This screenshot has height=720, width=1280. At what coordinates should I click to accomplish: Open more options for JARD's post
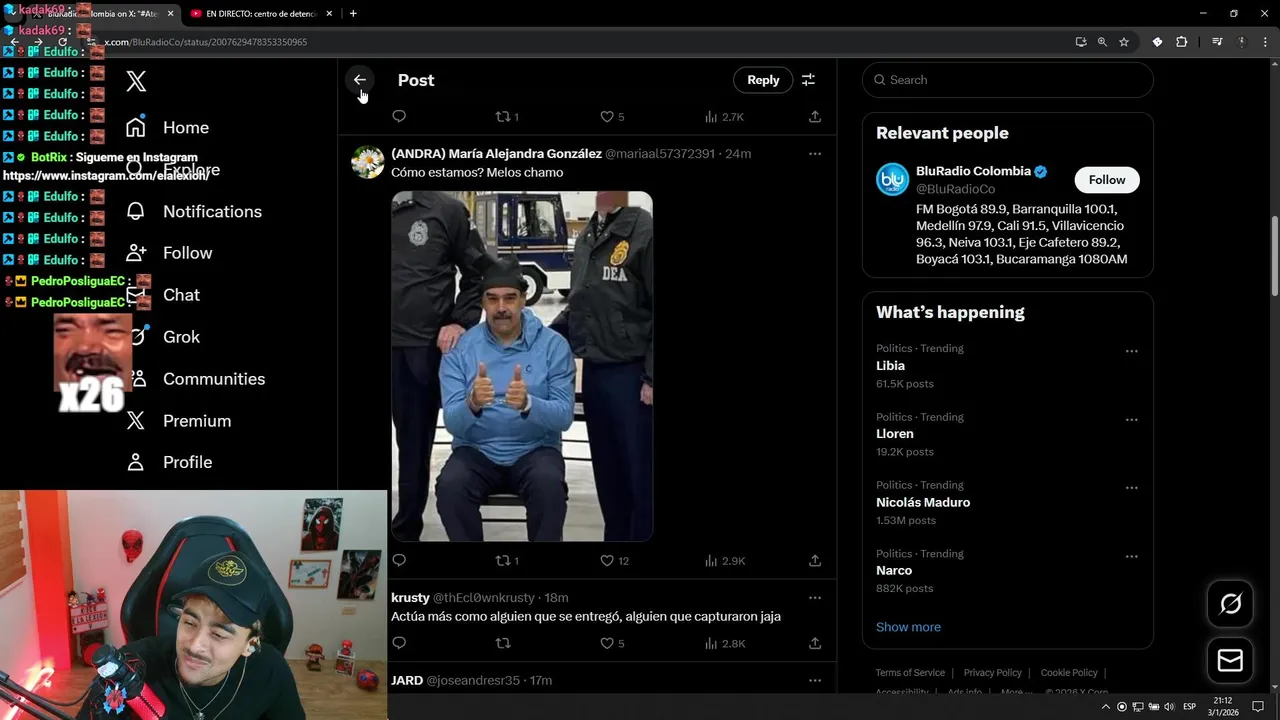(815, 681)
